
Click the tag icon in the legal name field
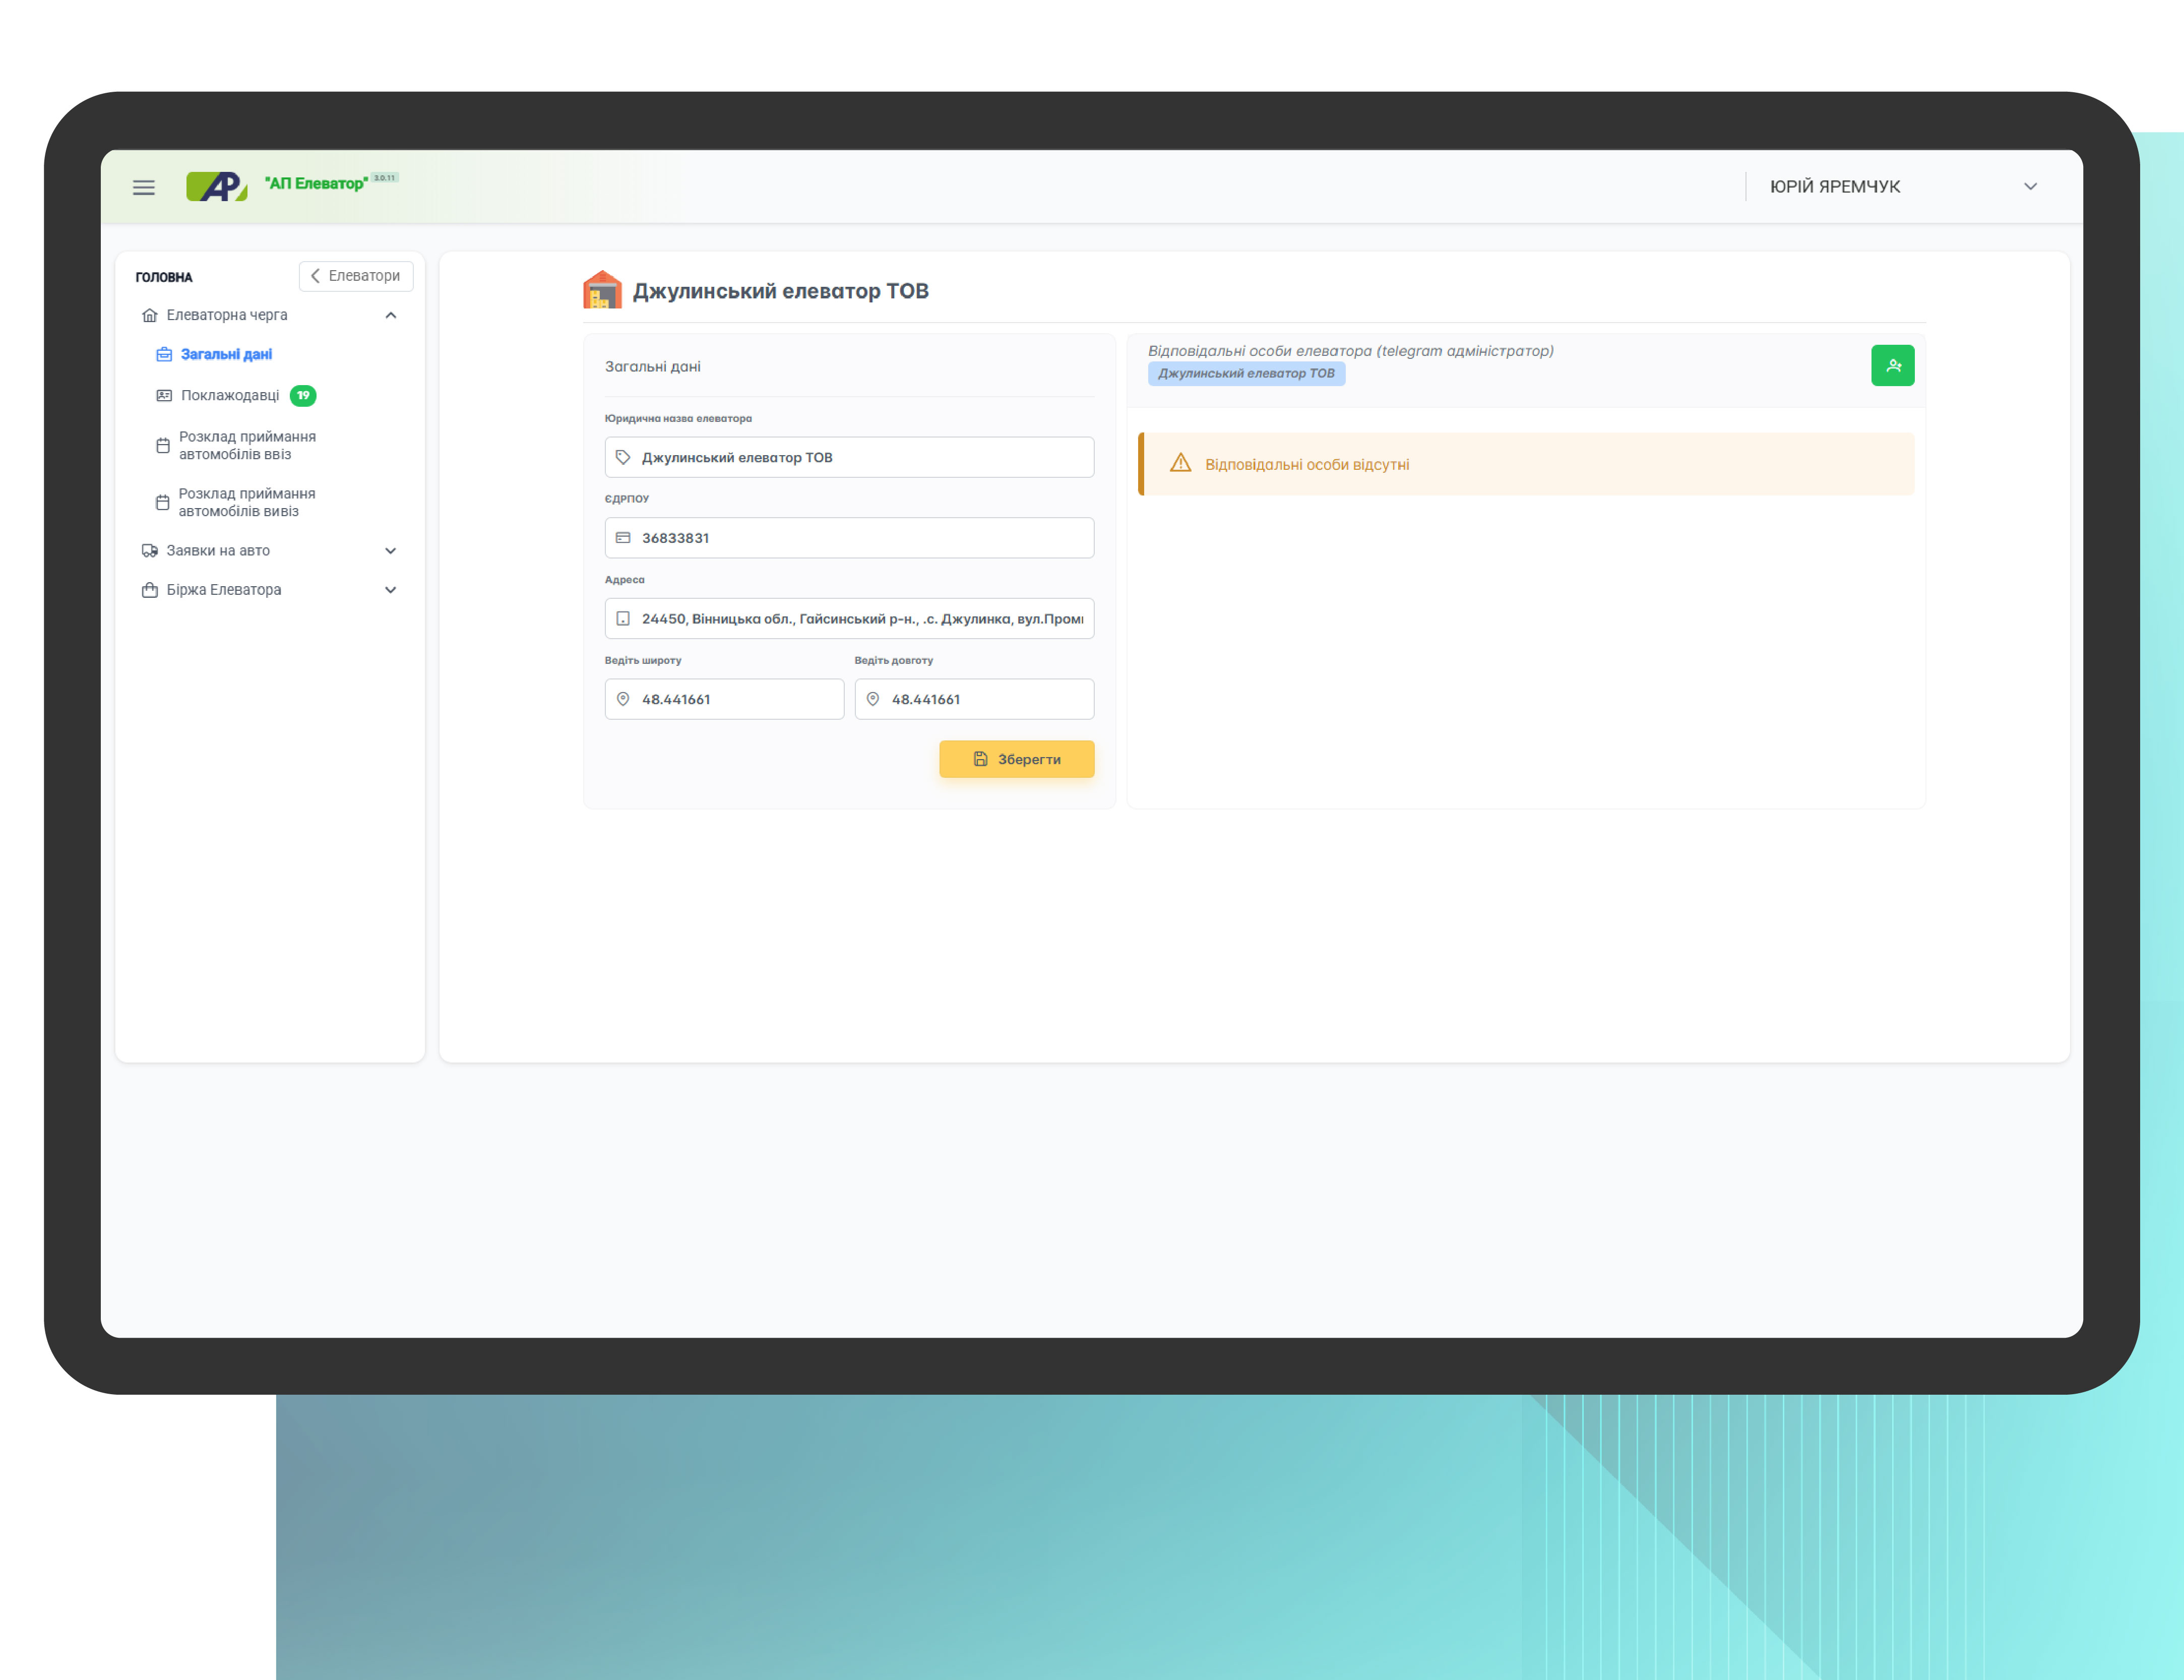[x=623, y=457]
